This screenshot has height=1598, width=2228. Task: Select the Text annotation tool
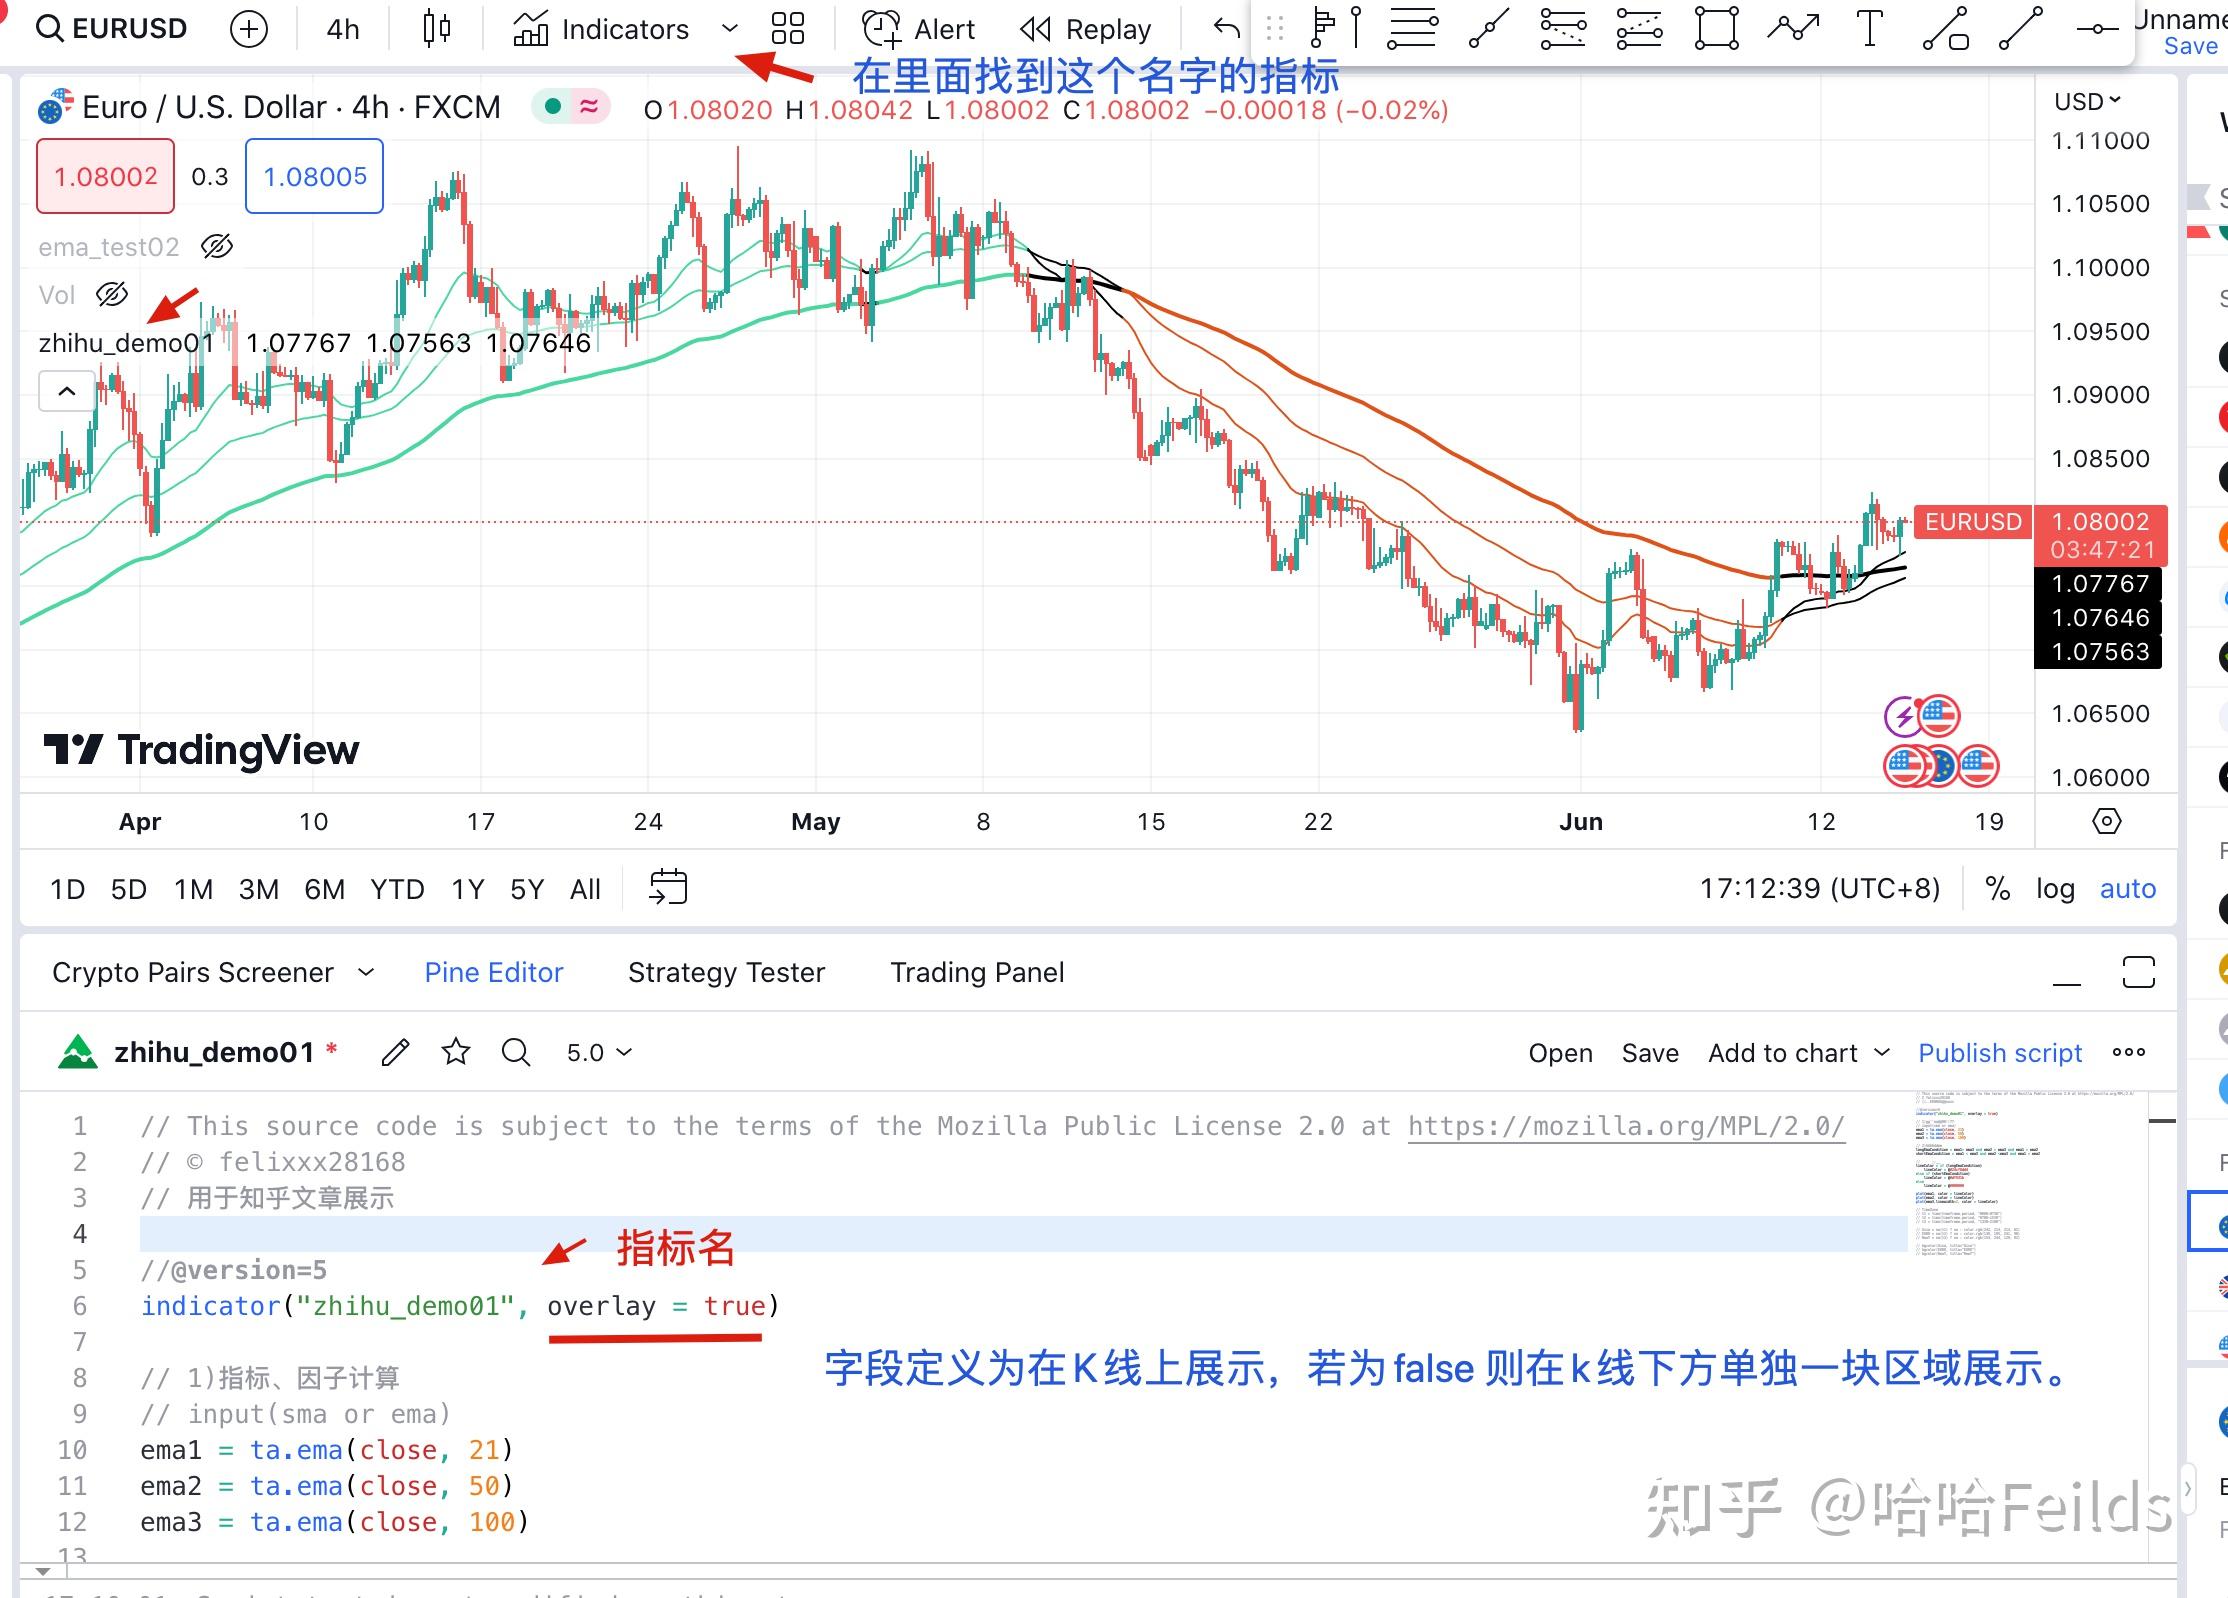tap(1869, 28)
